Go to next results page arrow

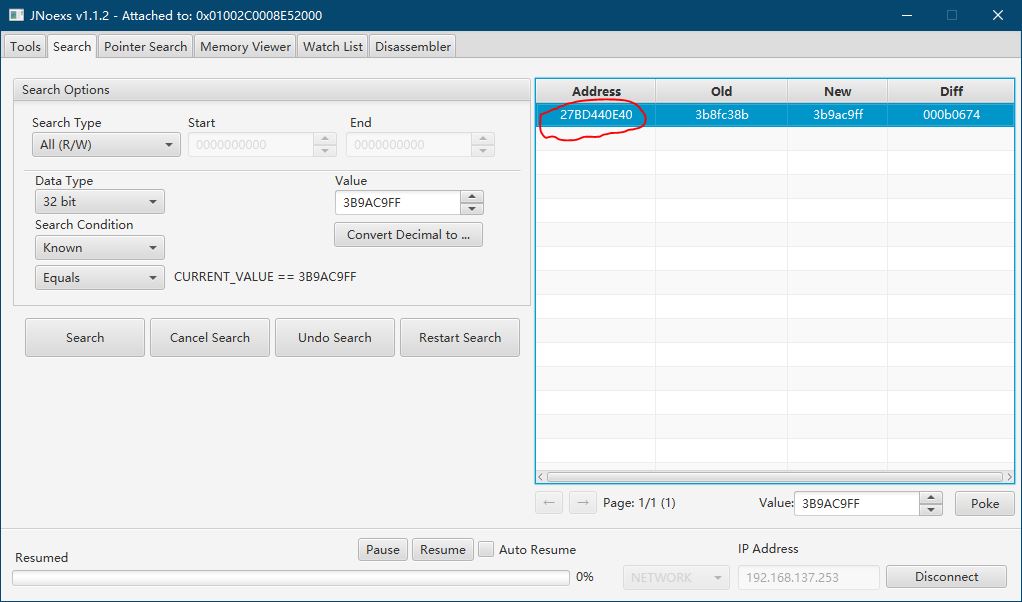click(x=583, y=503)
